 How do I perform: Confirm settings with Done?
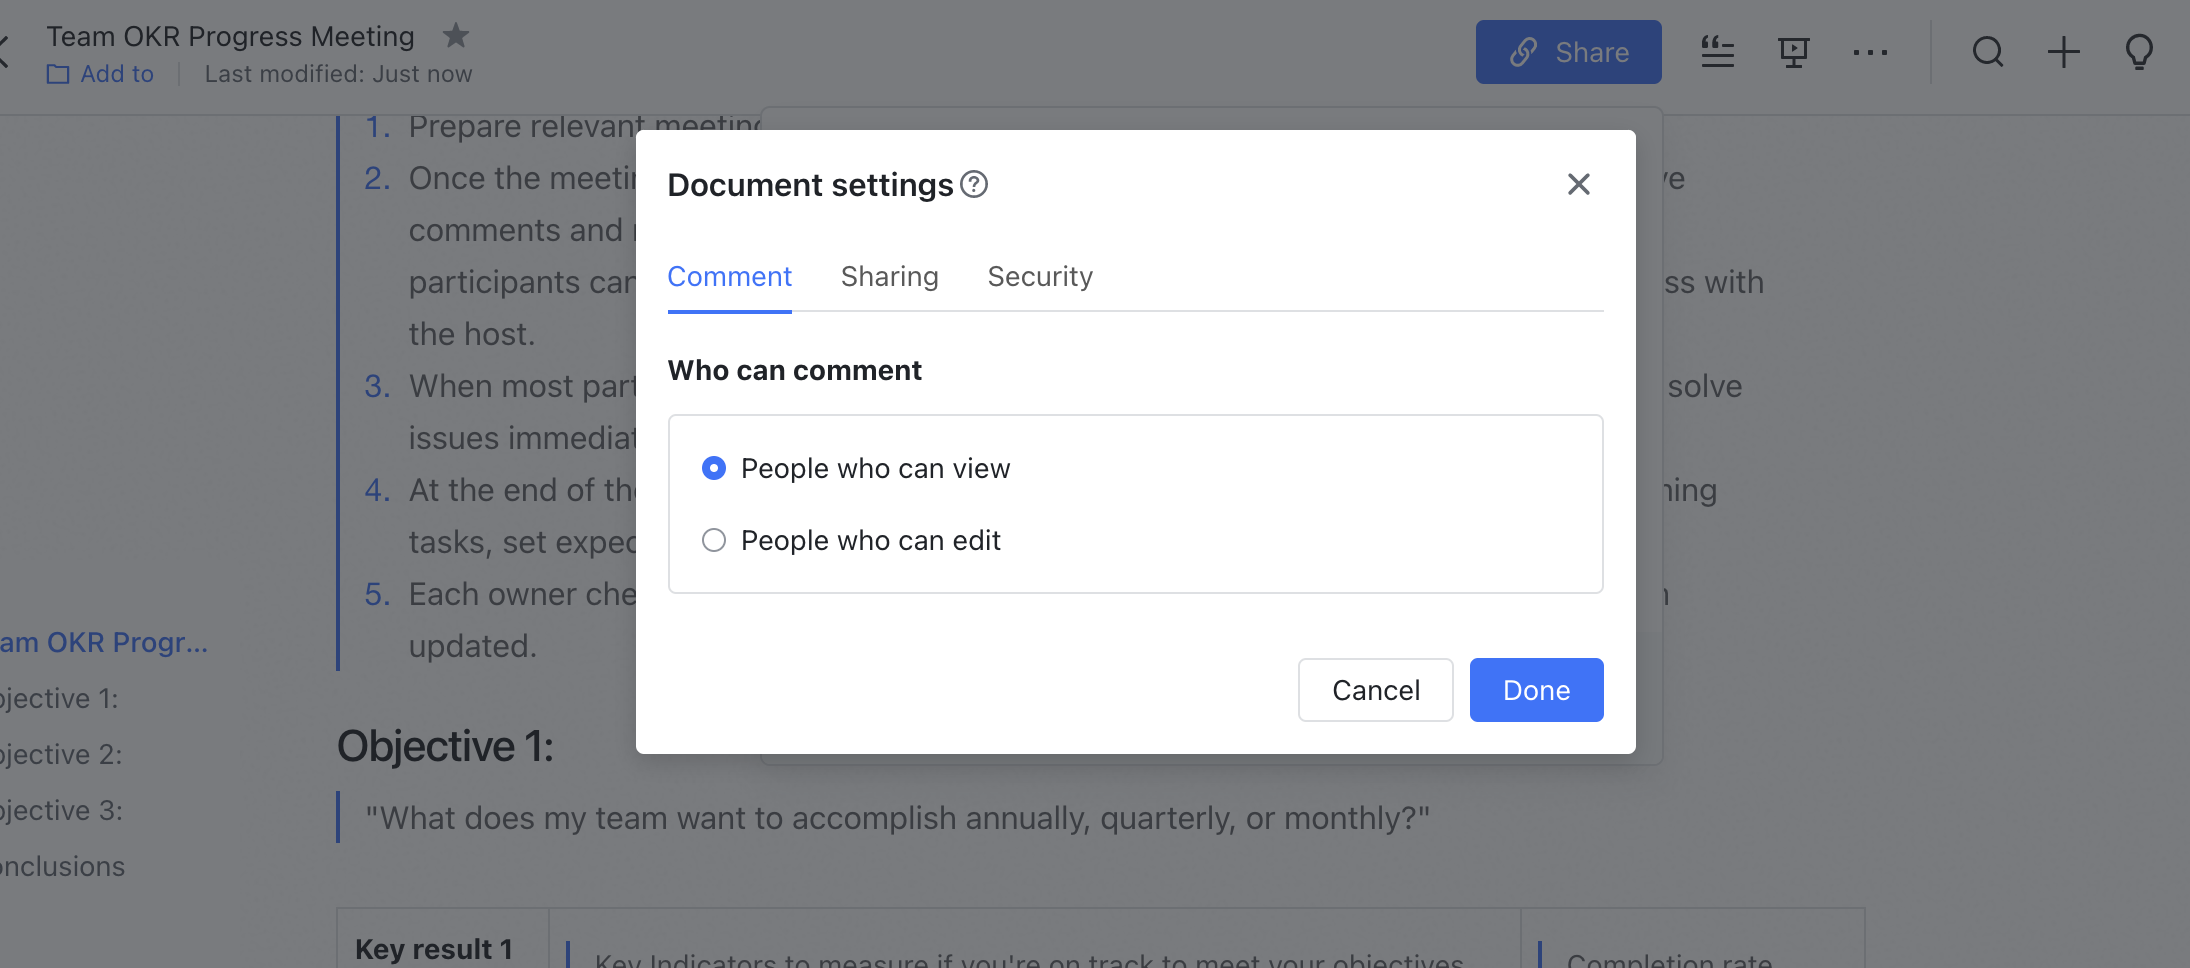(x=1535, y=689)
